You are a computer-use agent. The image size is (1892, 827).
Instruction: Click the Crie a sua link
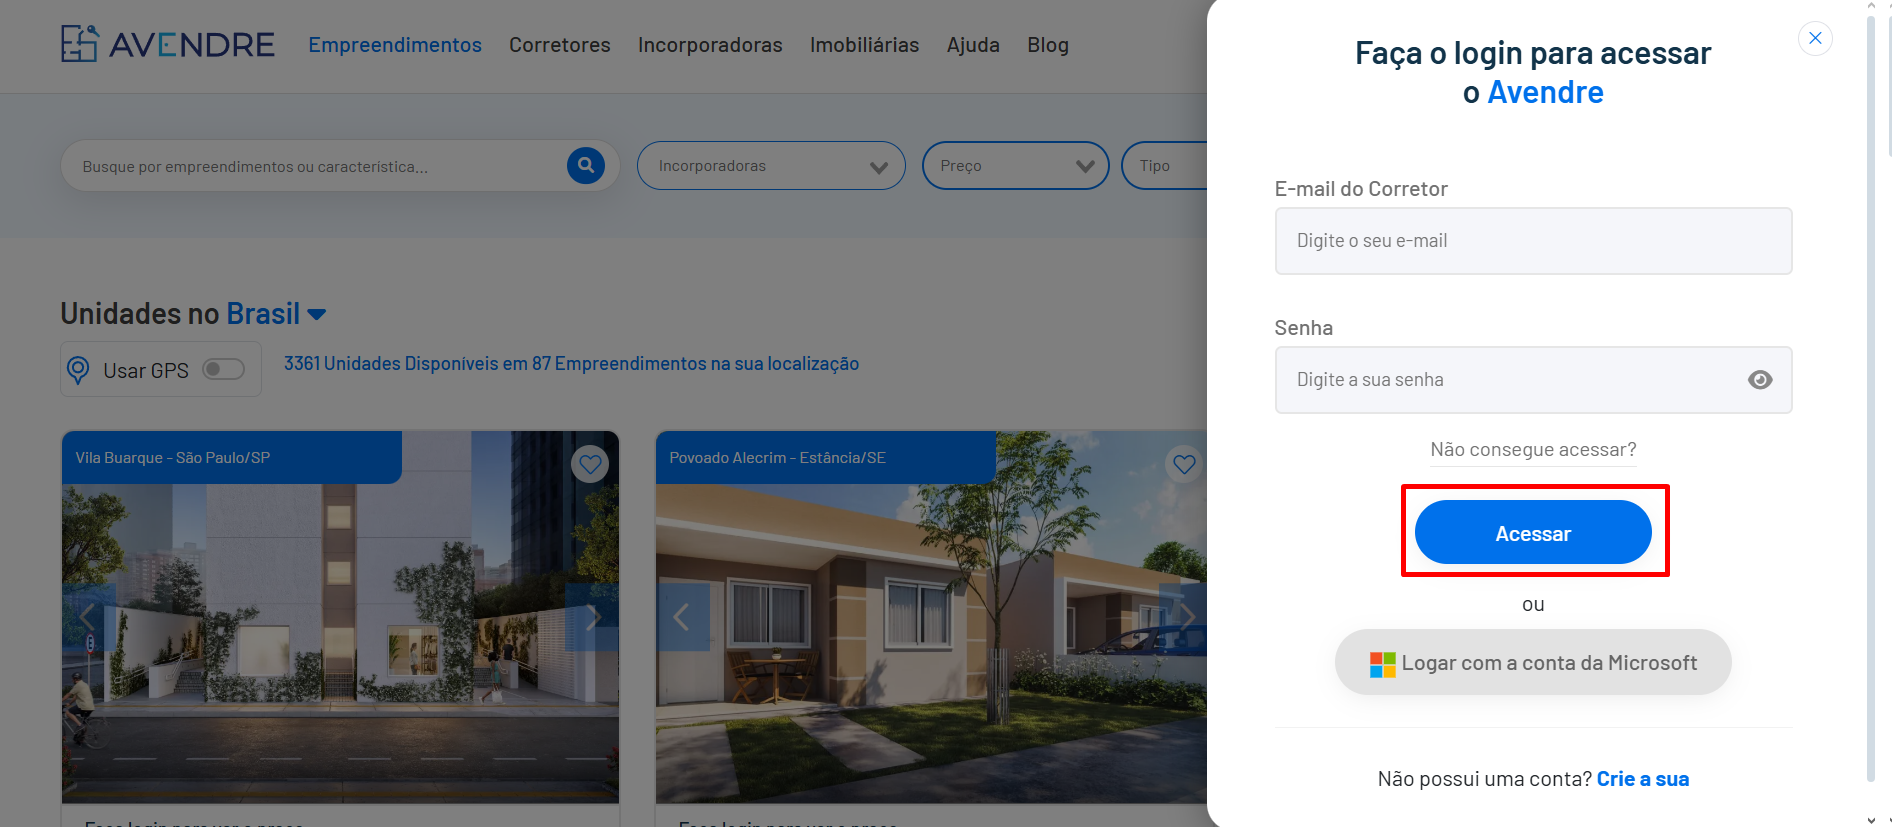click(x=1643, y=779)
